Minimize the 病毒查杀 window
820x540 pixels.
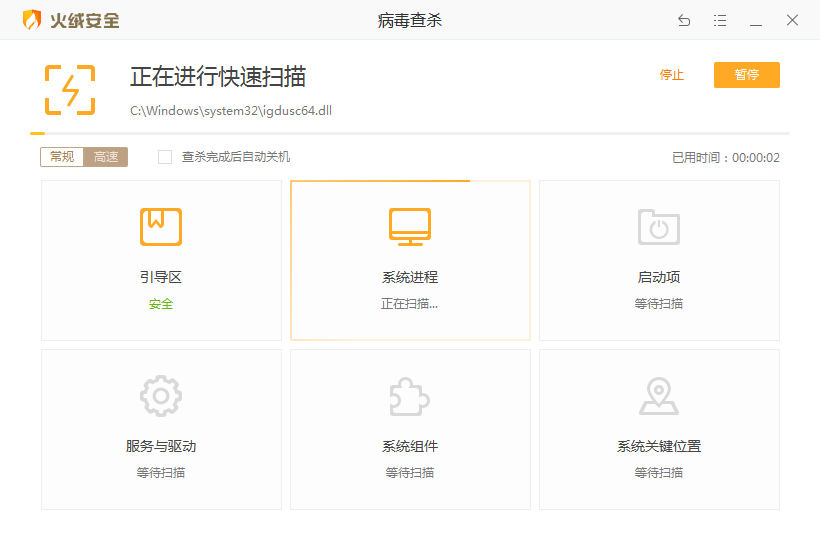tap(756, 20)
